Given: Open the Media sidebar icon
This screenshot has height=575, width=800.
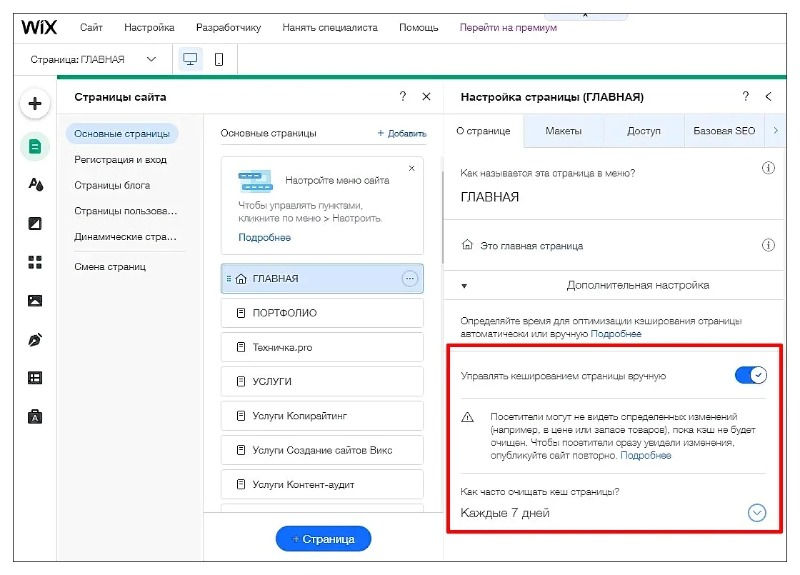Looking at the screenshot, I should [x=35, y=300].
